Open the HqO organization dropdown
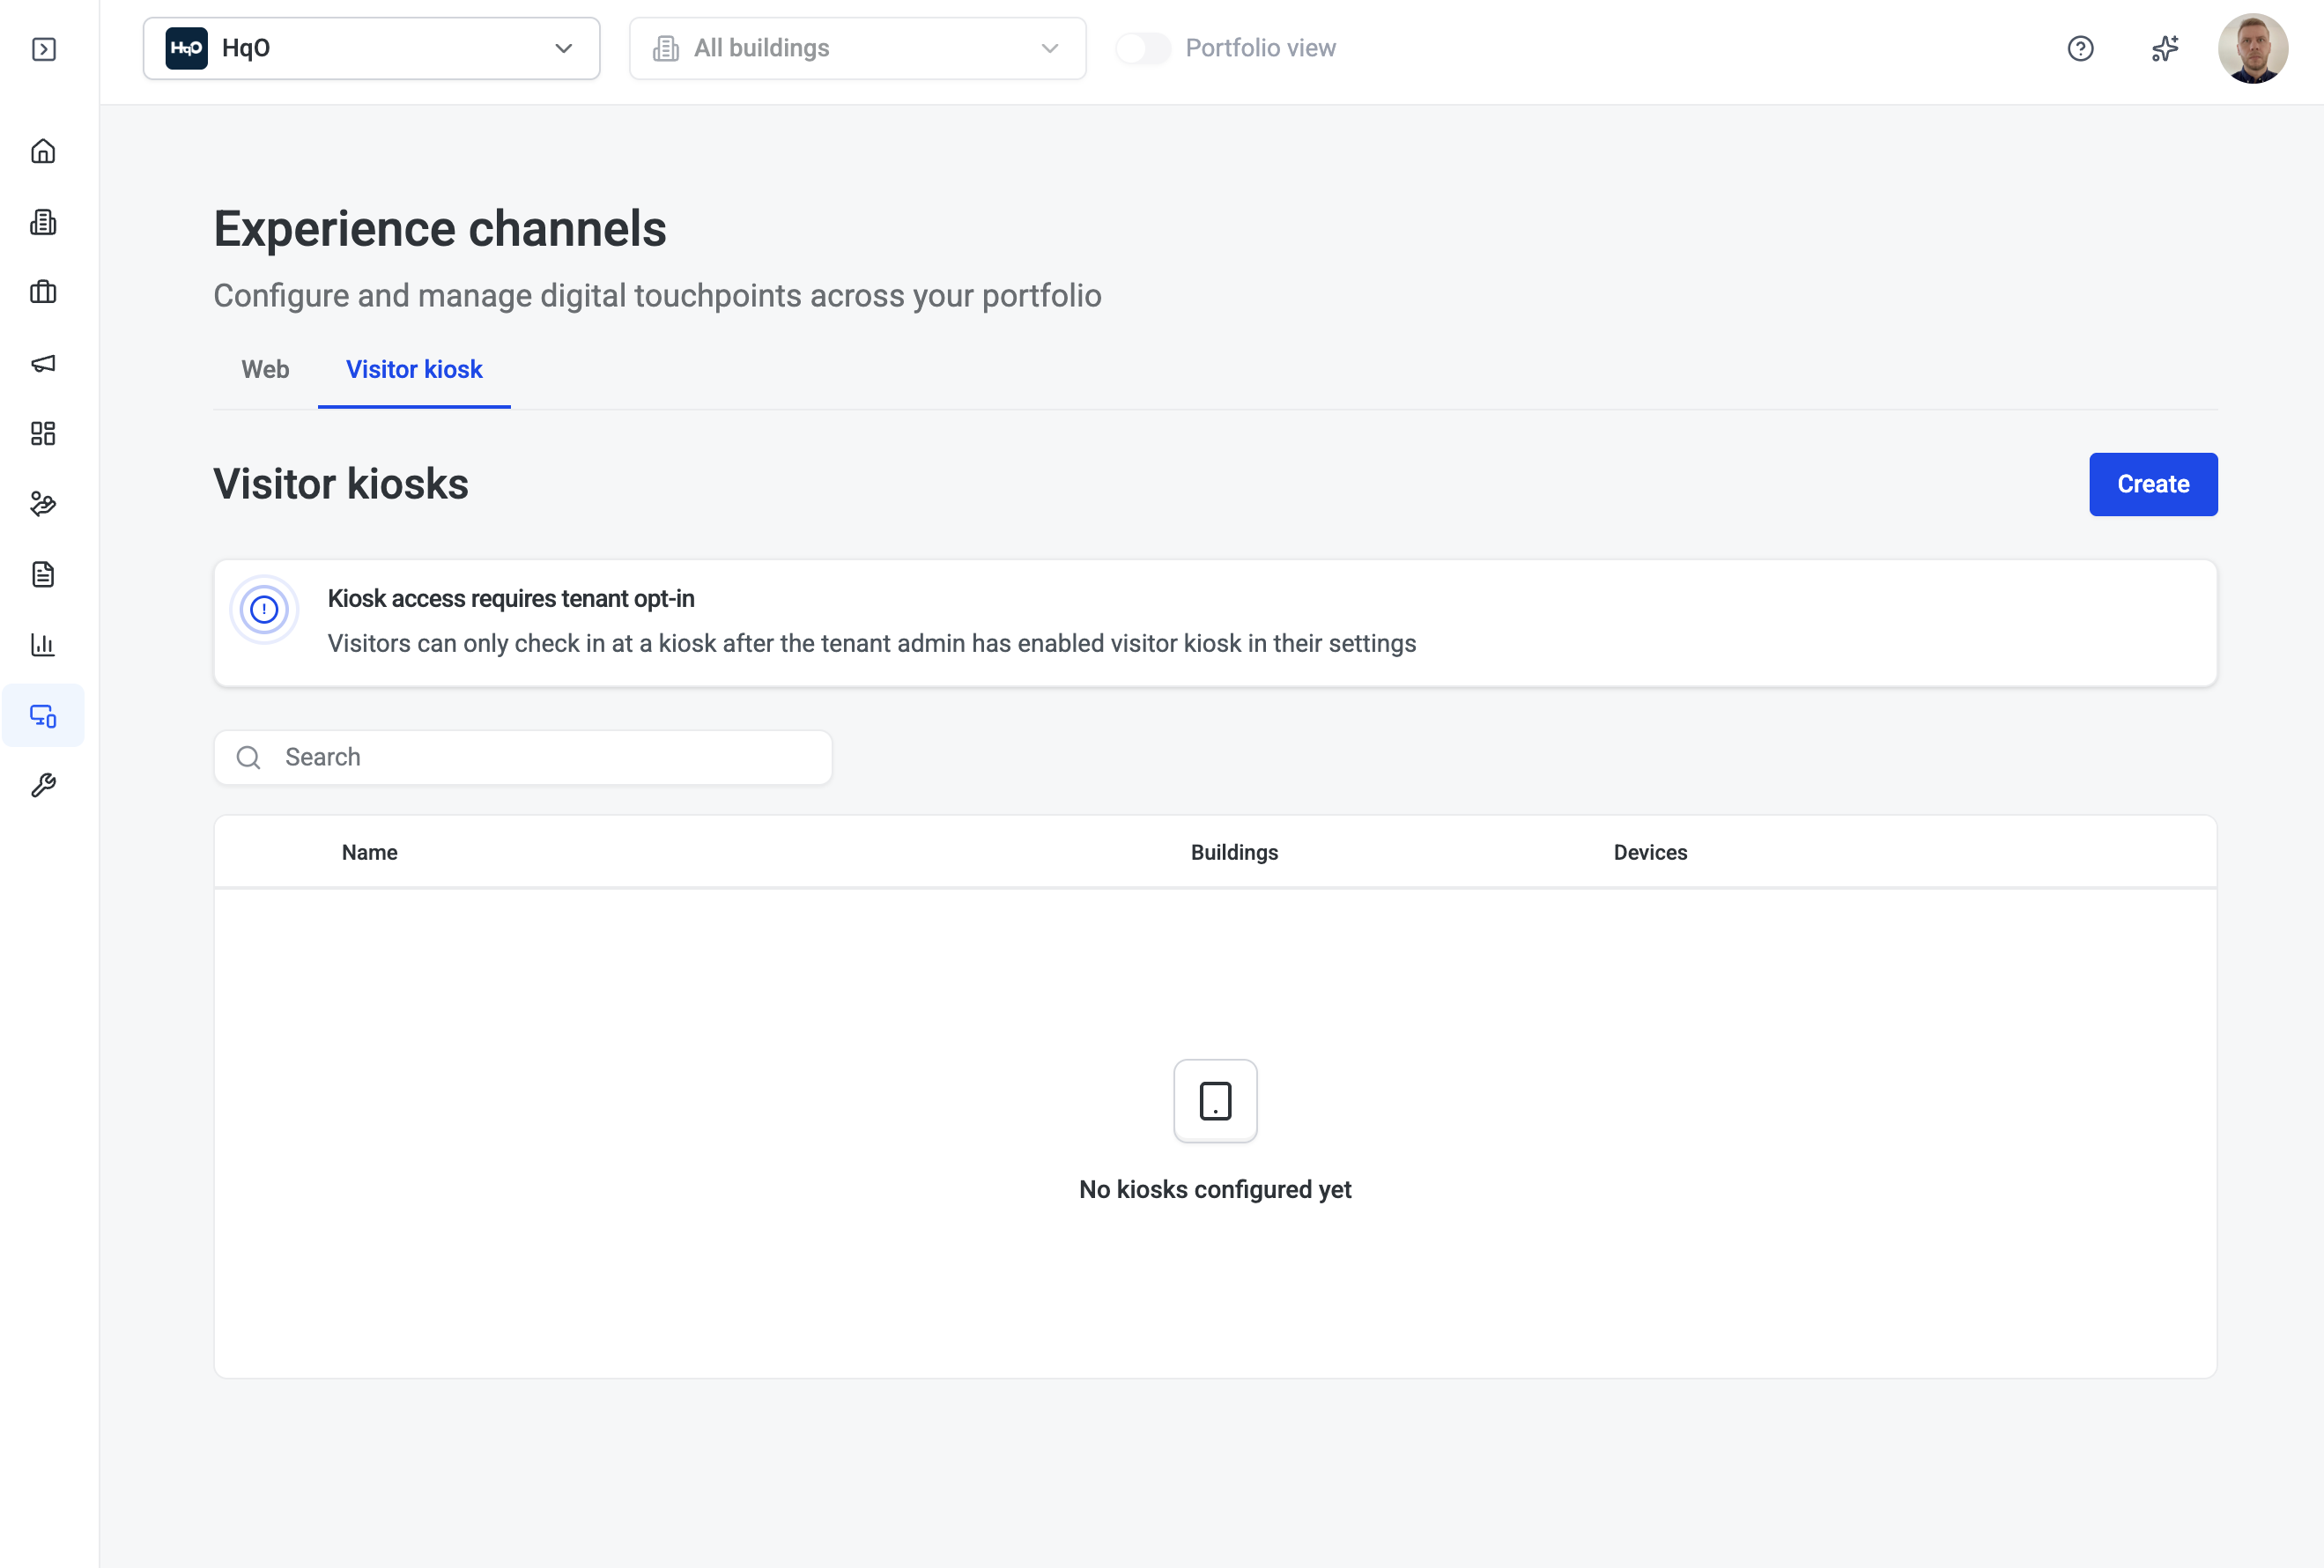This screenshot has height=1568, width=2324. click(371, 48)
